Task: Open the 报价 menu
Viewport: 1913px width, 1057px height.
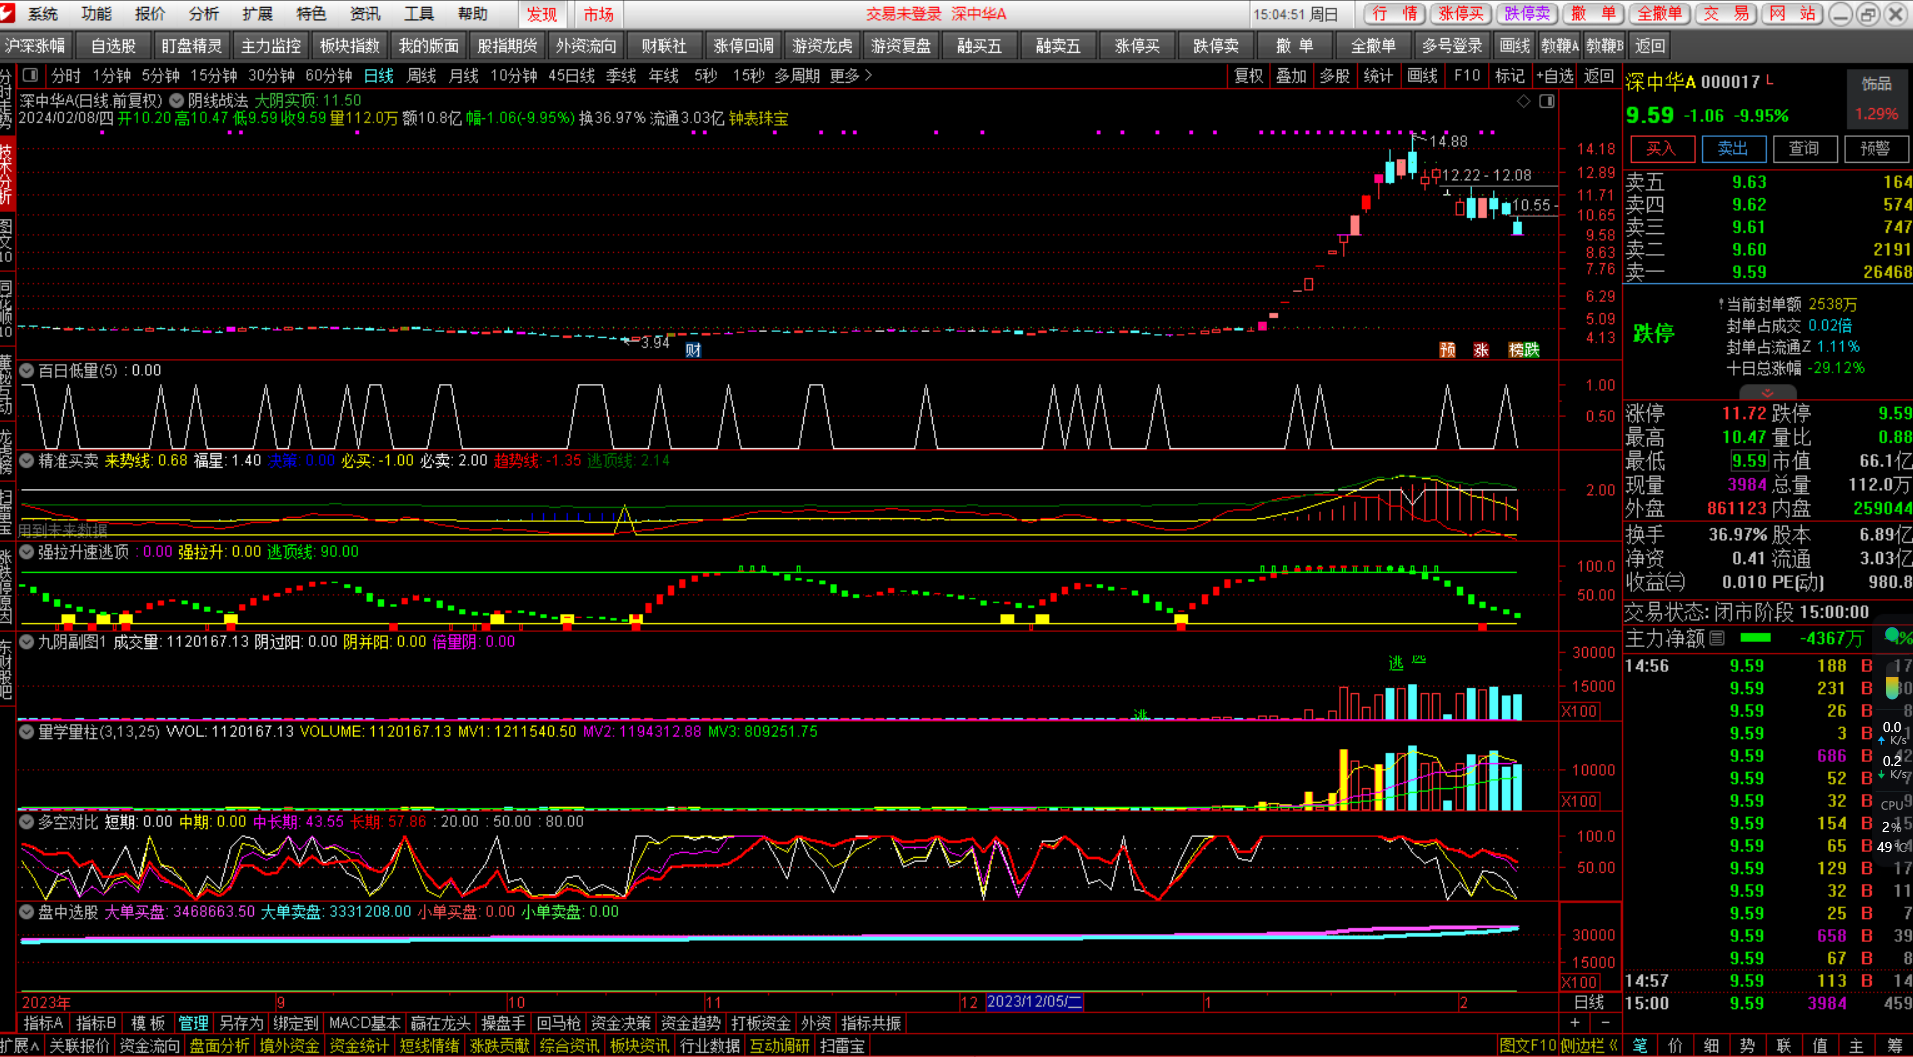Action: 150,14
